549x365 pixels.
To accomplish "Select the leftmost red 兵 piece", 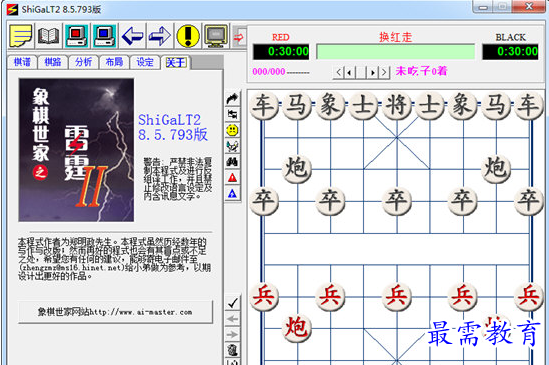I will 264,296.
